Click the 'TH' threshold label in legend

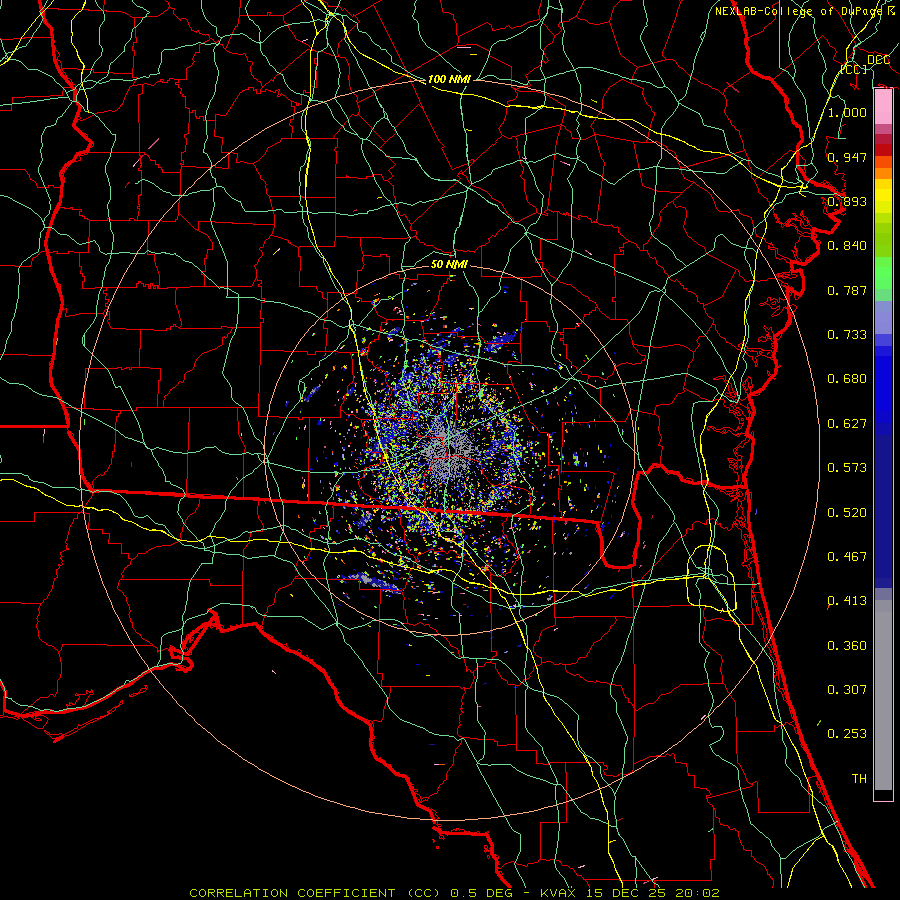pos(859,779)
